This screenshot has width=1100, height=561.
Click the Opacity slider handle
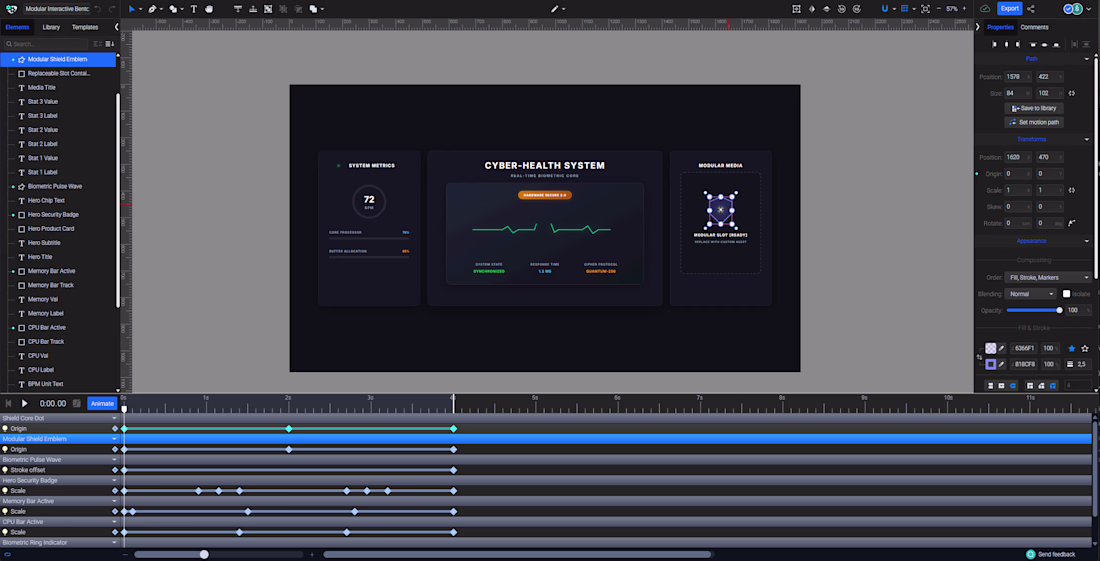1059,310
